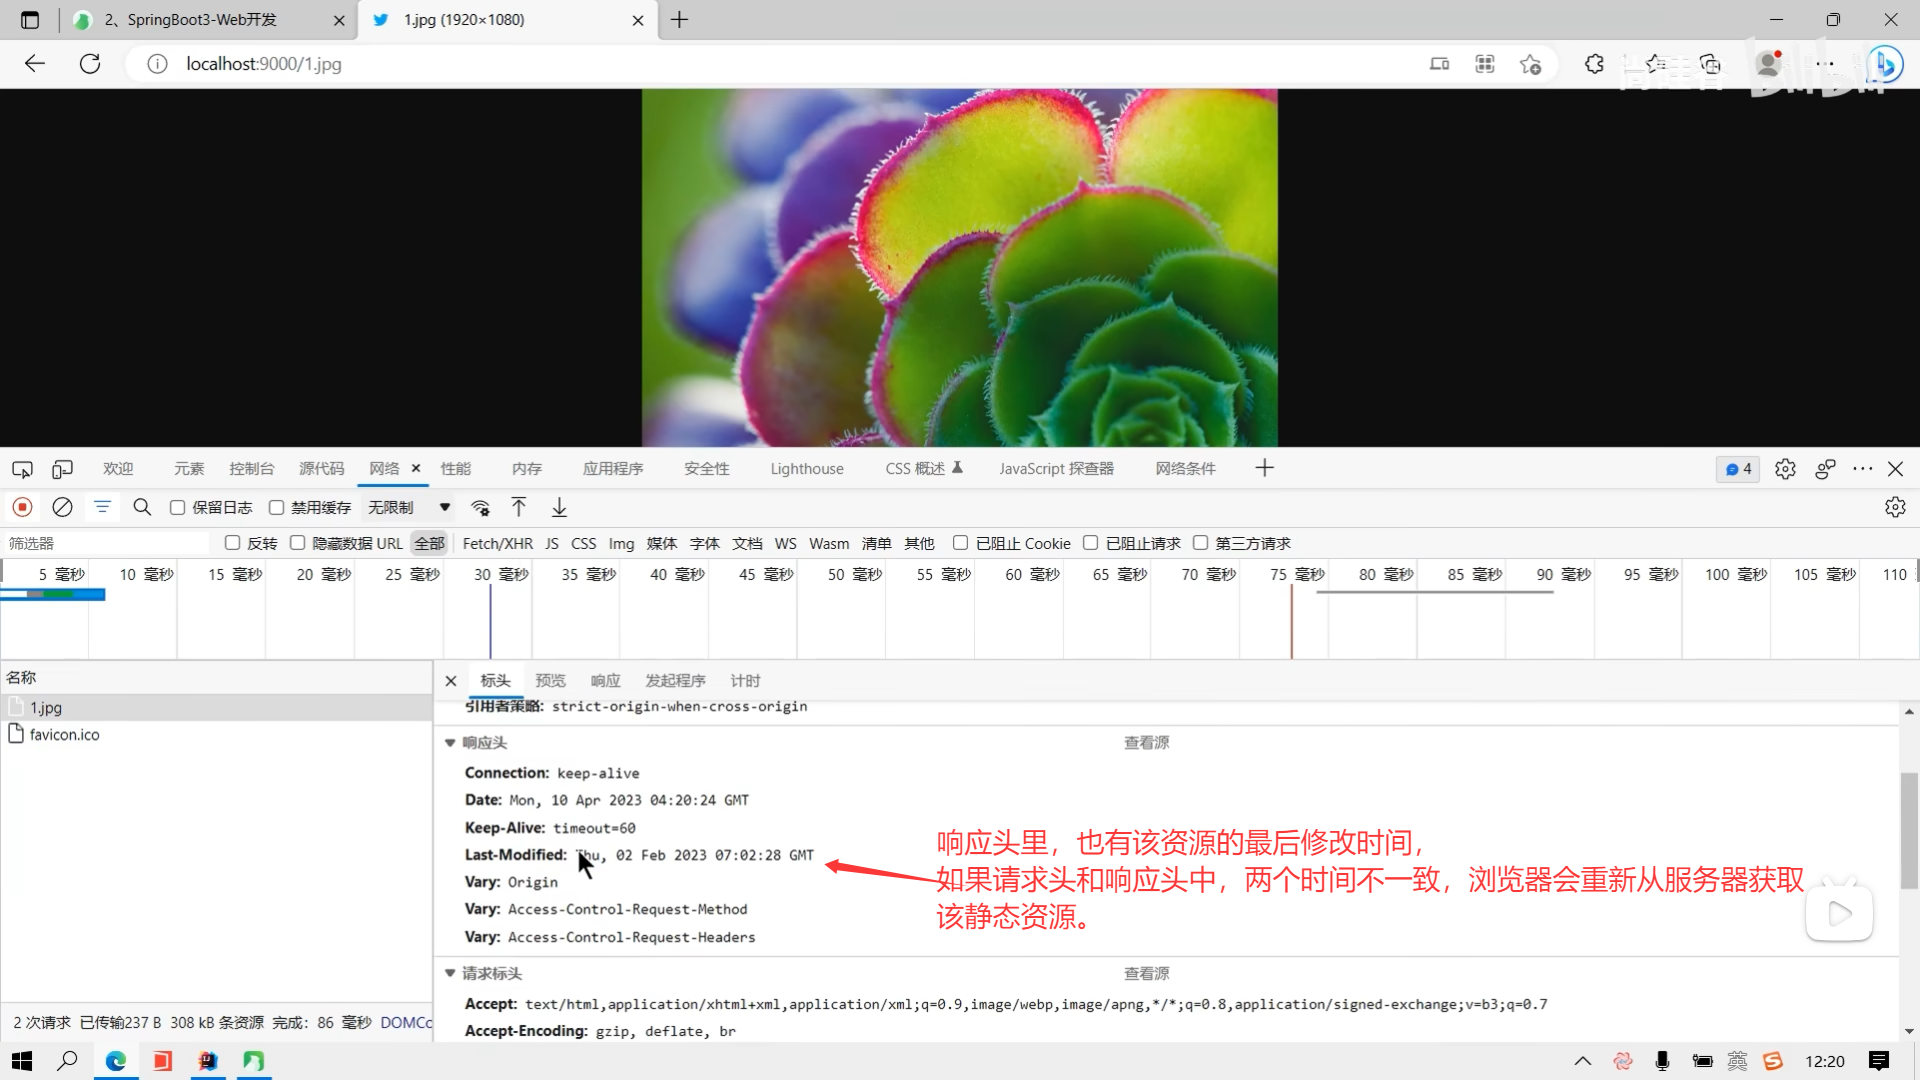Clear the network log with the clear icon
The width and height of the screenshot is (1920, 1080).
click(x=62, y=507)
